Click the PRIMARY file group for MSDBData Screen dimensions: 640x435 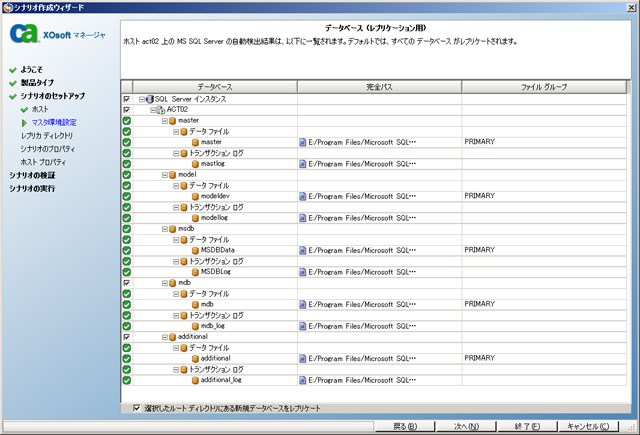(480, 250)
